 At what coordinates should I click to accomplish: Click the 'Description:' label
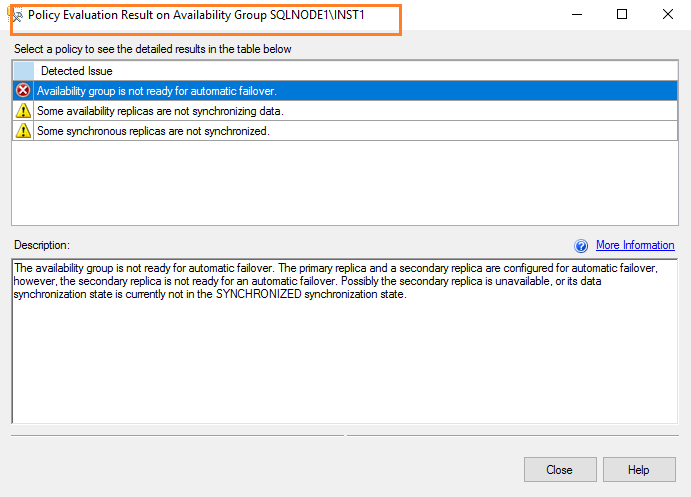(x=42, y=245)
